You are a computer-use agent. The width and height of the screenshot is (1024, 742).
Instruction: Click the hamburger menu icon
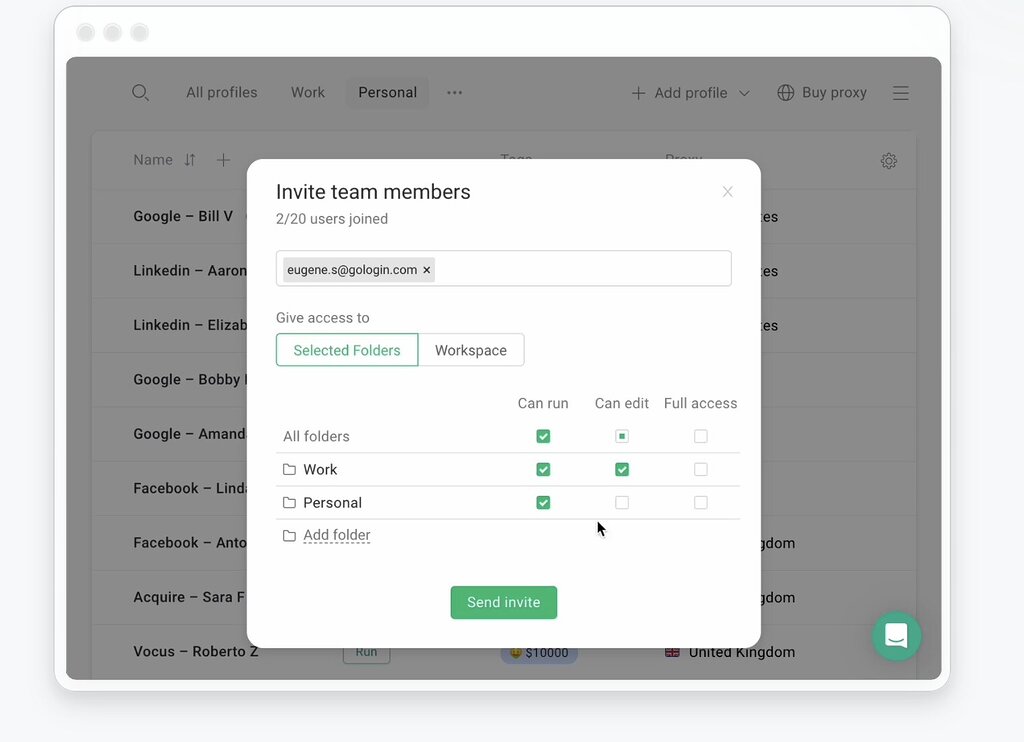click(900, 93)
